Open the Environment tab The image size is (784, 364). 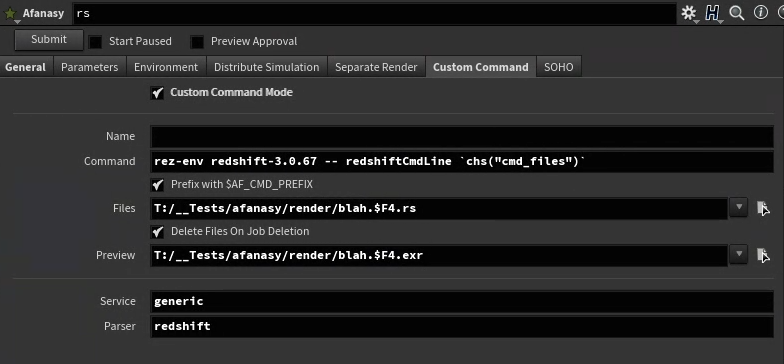(166, 67)
